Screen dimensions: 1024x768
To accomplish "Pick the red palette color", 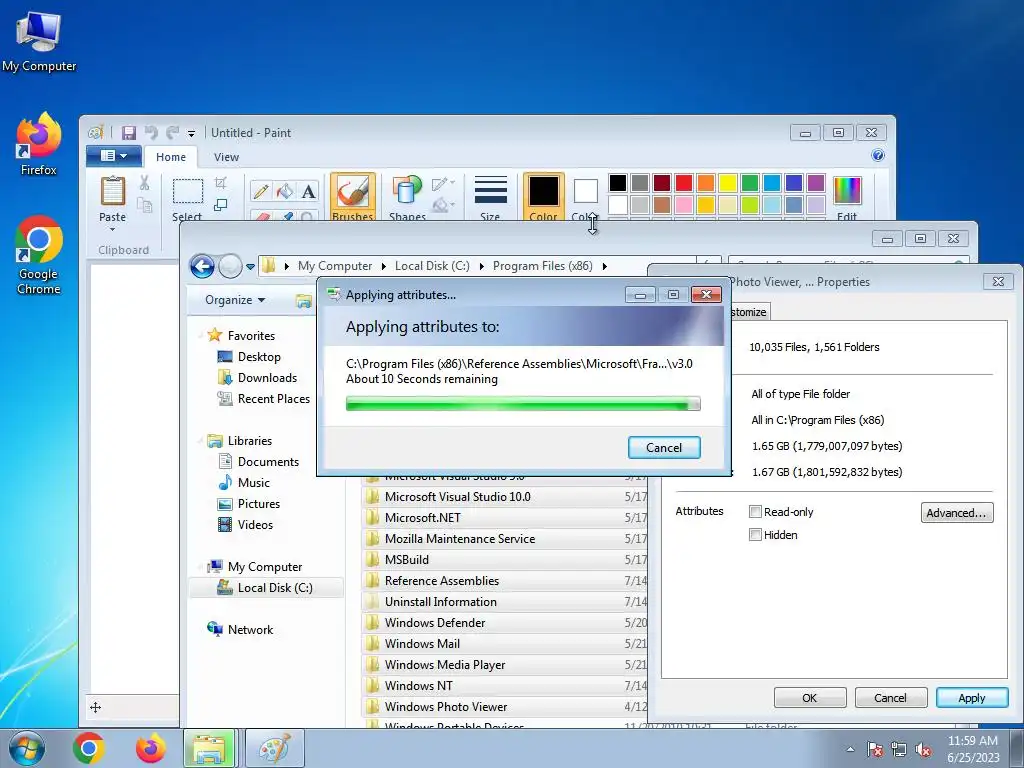I will point(684,183).
